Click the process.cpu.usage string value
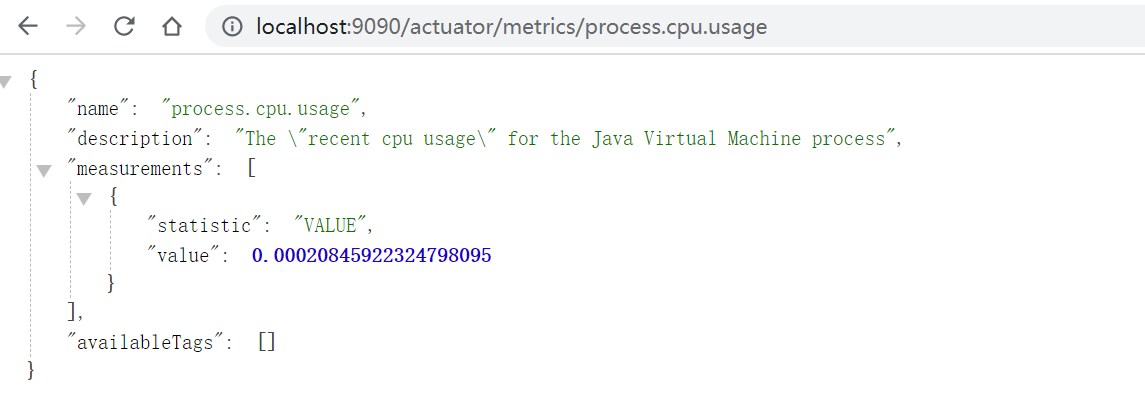Screen dimensions: 1145x395 [x=263, y=110]
